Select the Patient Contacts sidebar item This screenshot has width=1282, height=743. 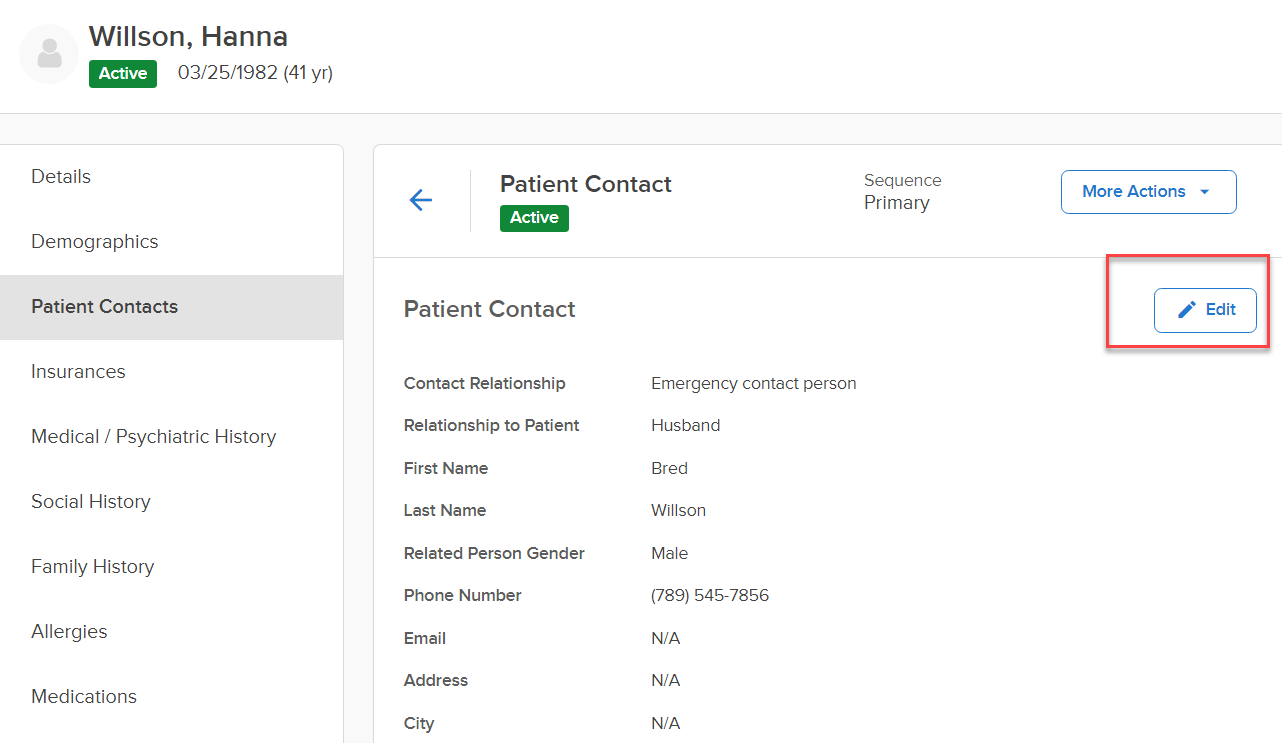point(171,307)
